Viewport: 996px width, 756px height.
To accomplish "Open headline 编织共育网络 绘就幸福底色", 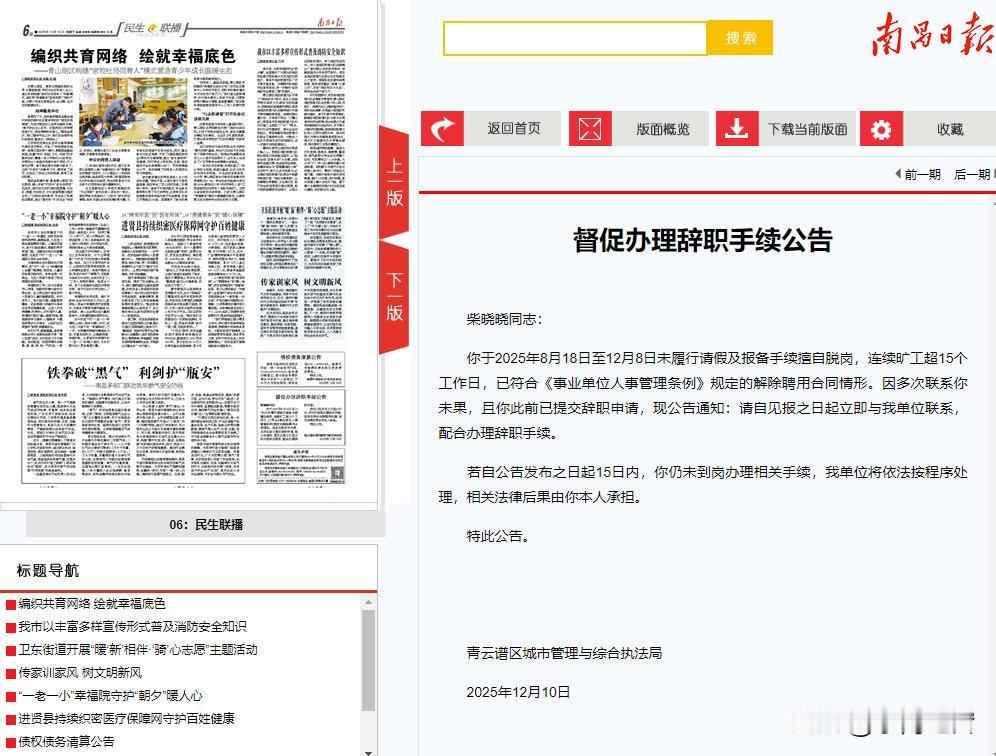I will tap(90, 607).
